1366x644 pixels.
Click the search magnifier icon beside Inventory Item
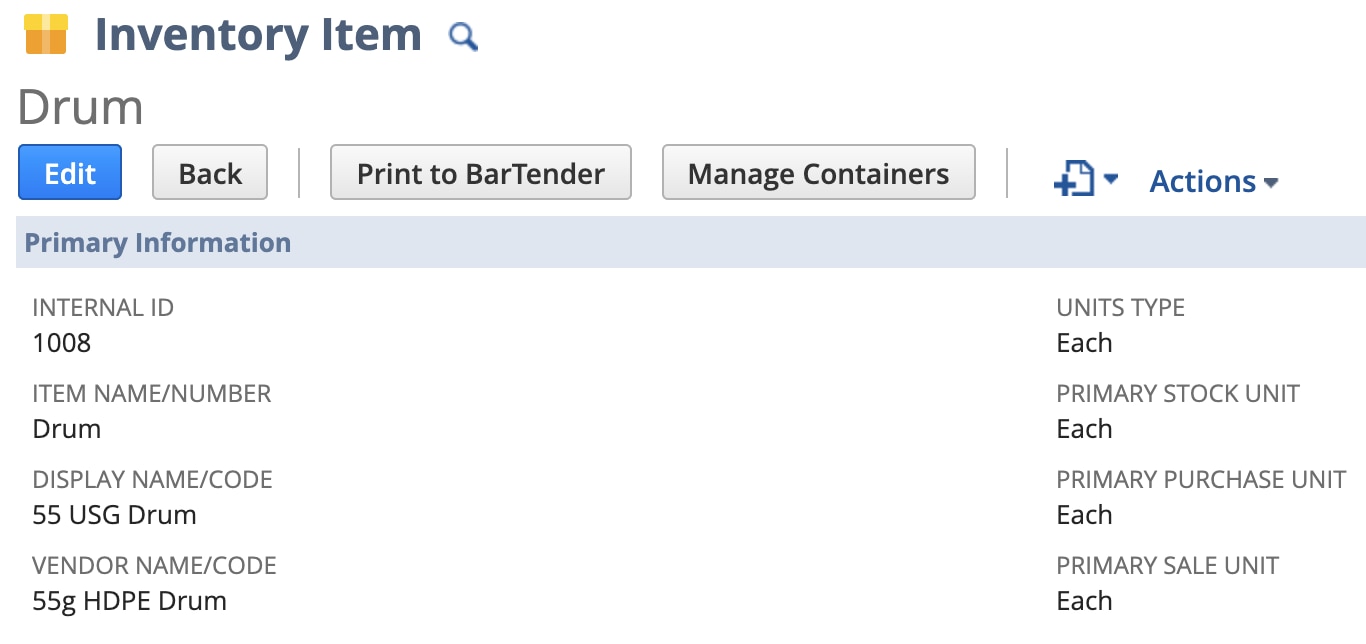pos(463,37)
